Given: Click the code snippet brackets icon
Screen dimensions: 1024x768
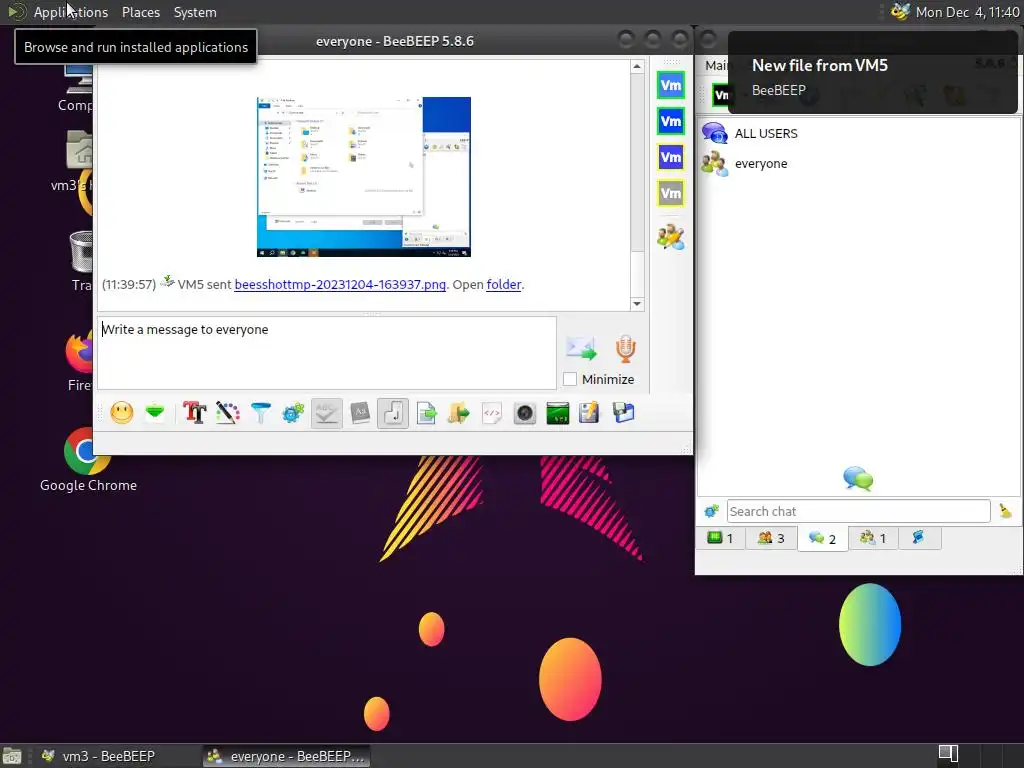Looking at the screenshot, I should click(492, 413).
